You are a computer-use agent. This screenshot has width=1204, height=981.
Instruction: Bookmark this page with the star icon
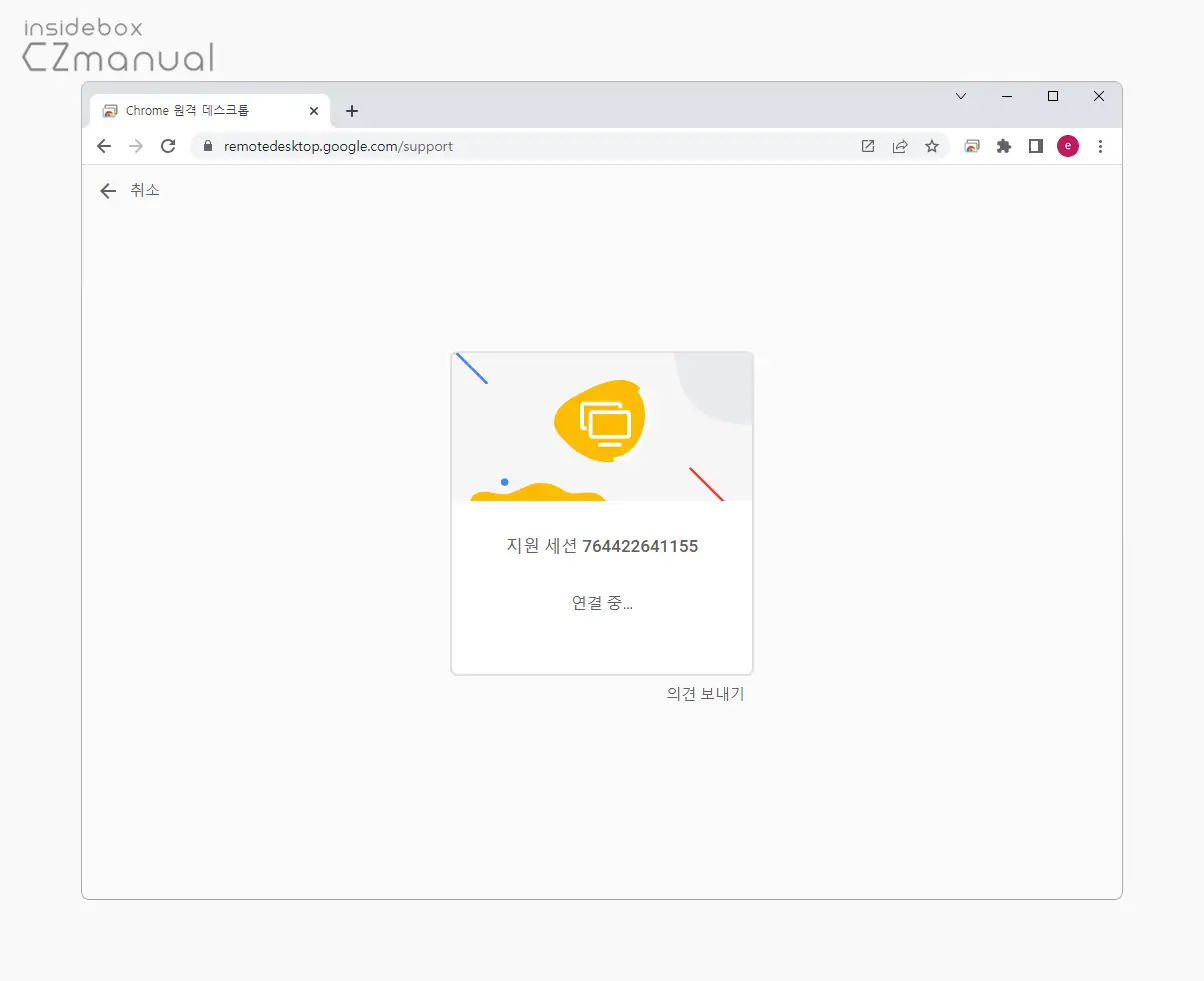(932, 146)
